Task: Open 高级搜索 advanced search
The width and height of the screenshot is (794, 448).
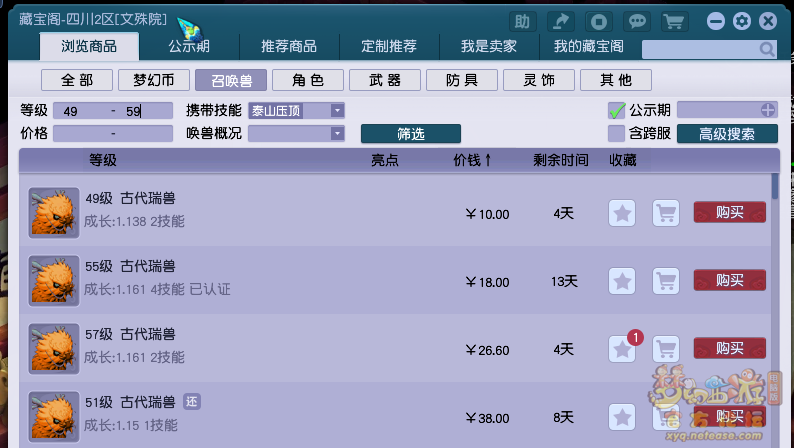Action: [x=727, y=133]
